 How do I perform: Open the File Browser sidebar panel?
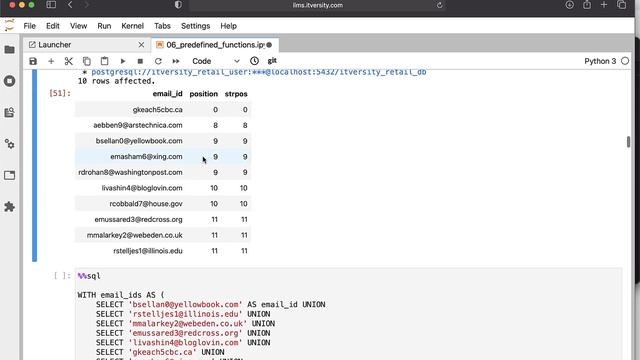coord(9,50)
